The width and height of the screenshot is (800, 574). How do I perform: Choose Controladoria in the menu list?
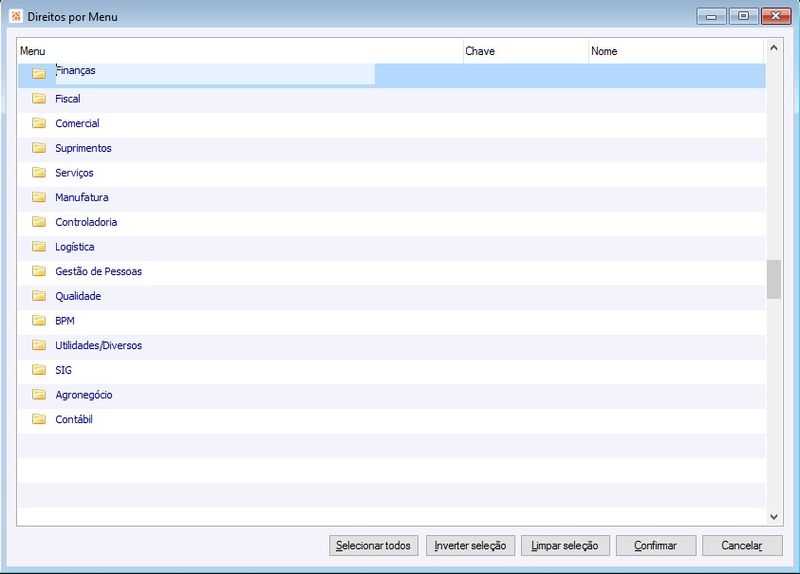(x=86, y=222)
